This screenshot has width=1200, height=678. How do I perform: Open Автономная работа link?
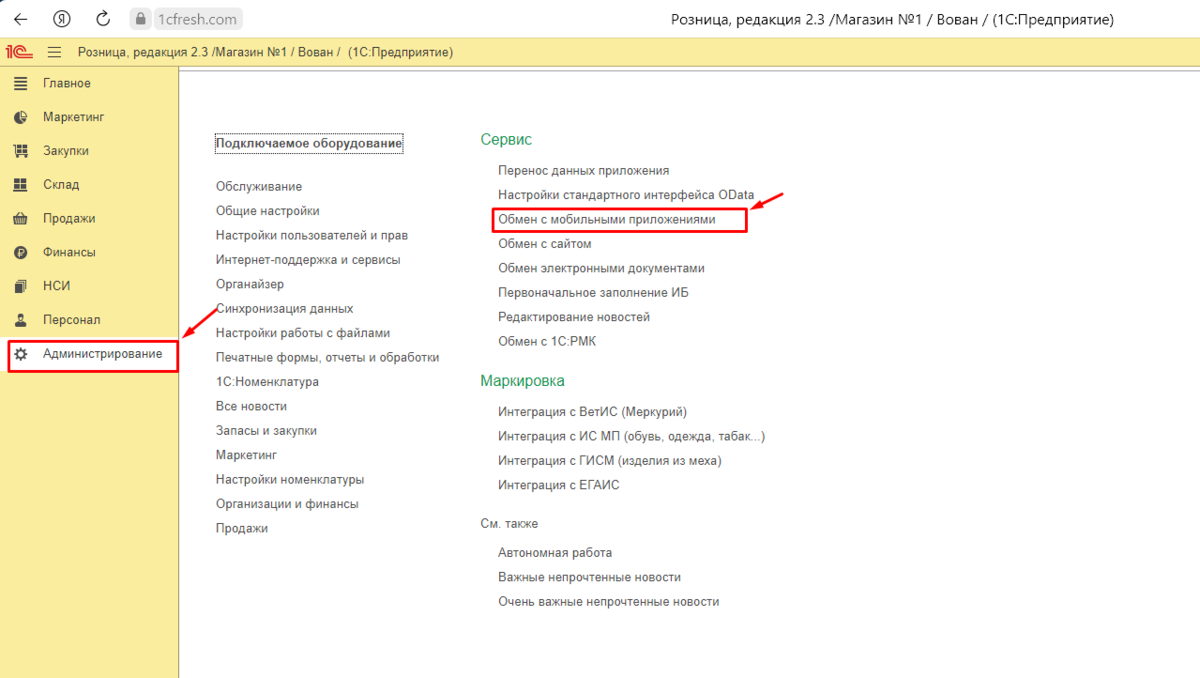point(555,553)
